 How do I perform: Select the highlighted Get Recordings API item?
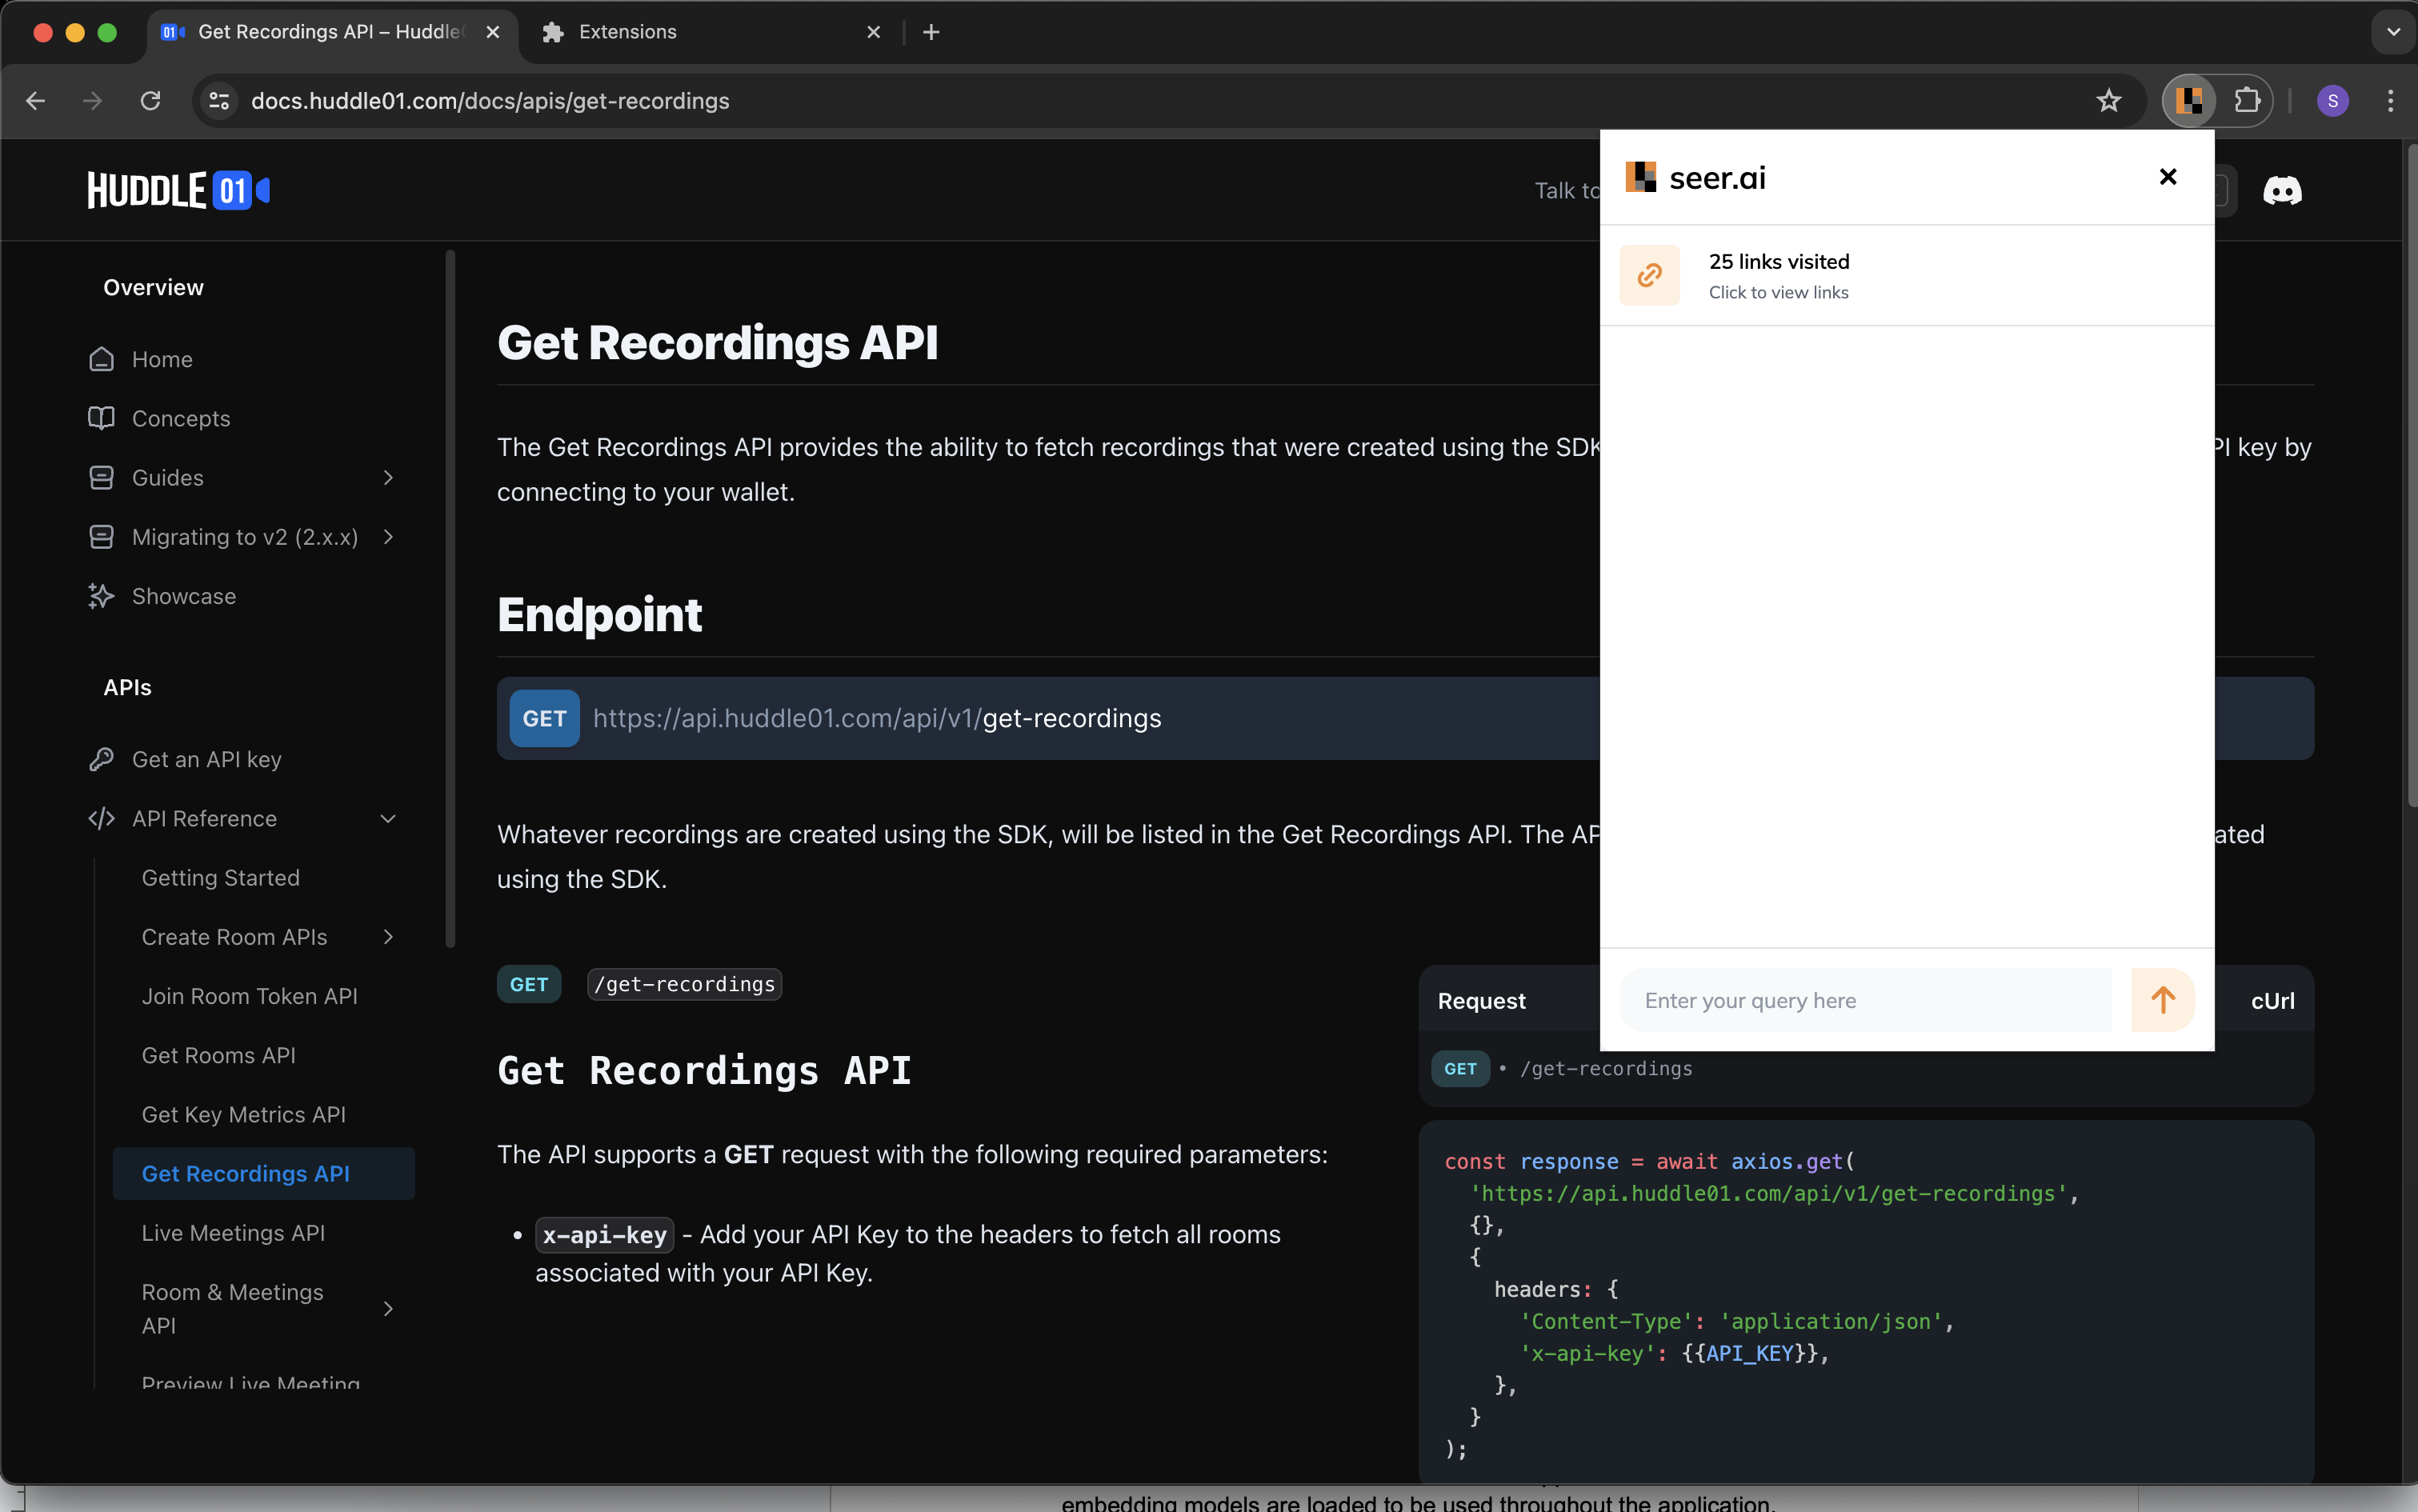(x=263, y=1174)
